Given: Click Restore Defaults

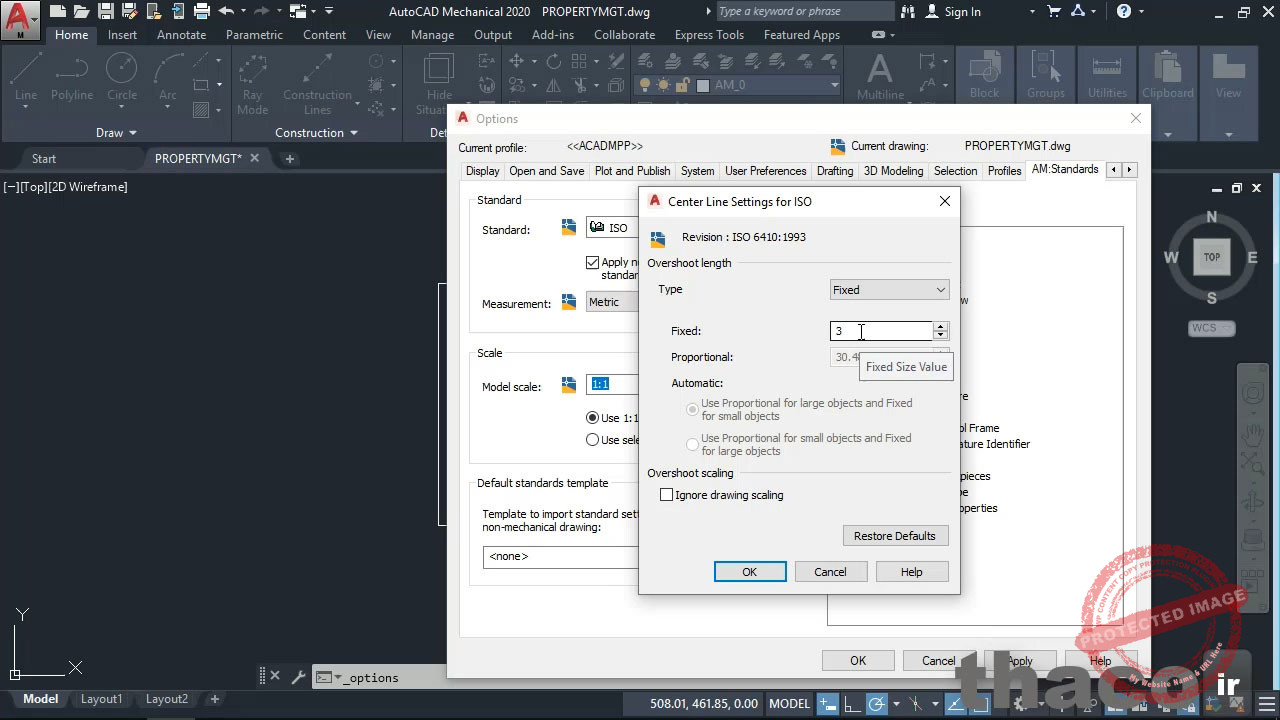Looking at the screenshot, I should pyautogui.click(x=895, y=535).
